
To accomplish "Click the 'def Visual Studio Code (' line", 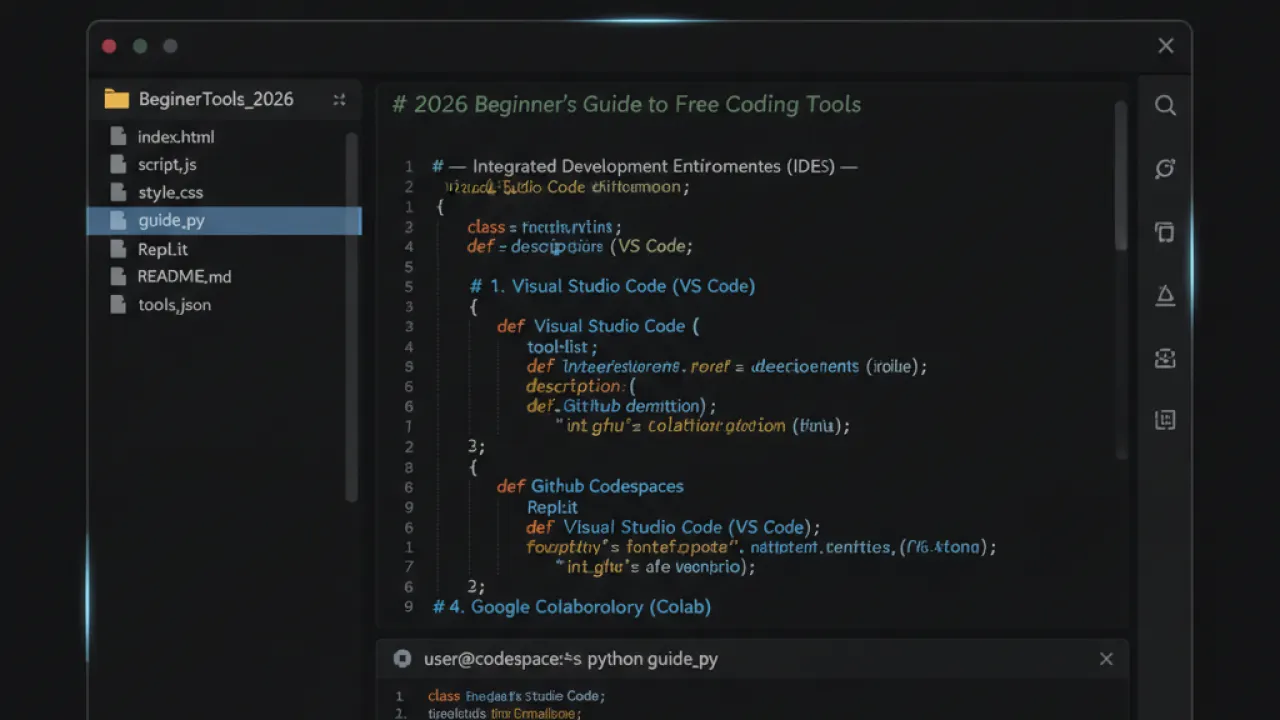I will tap(598, 326).
